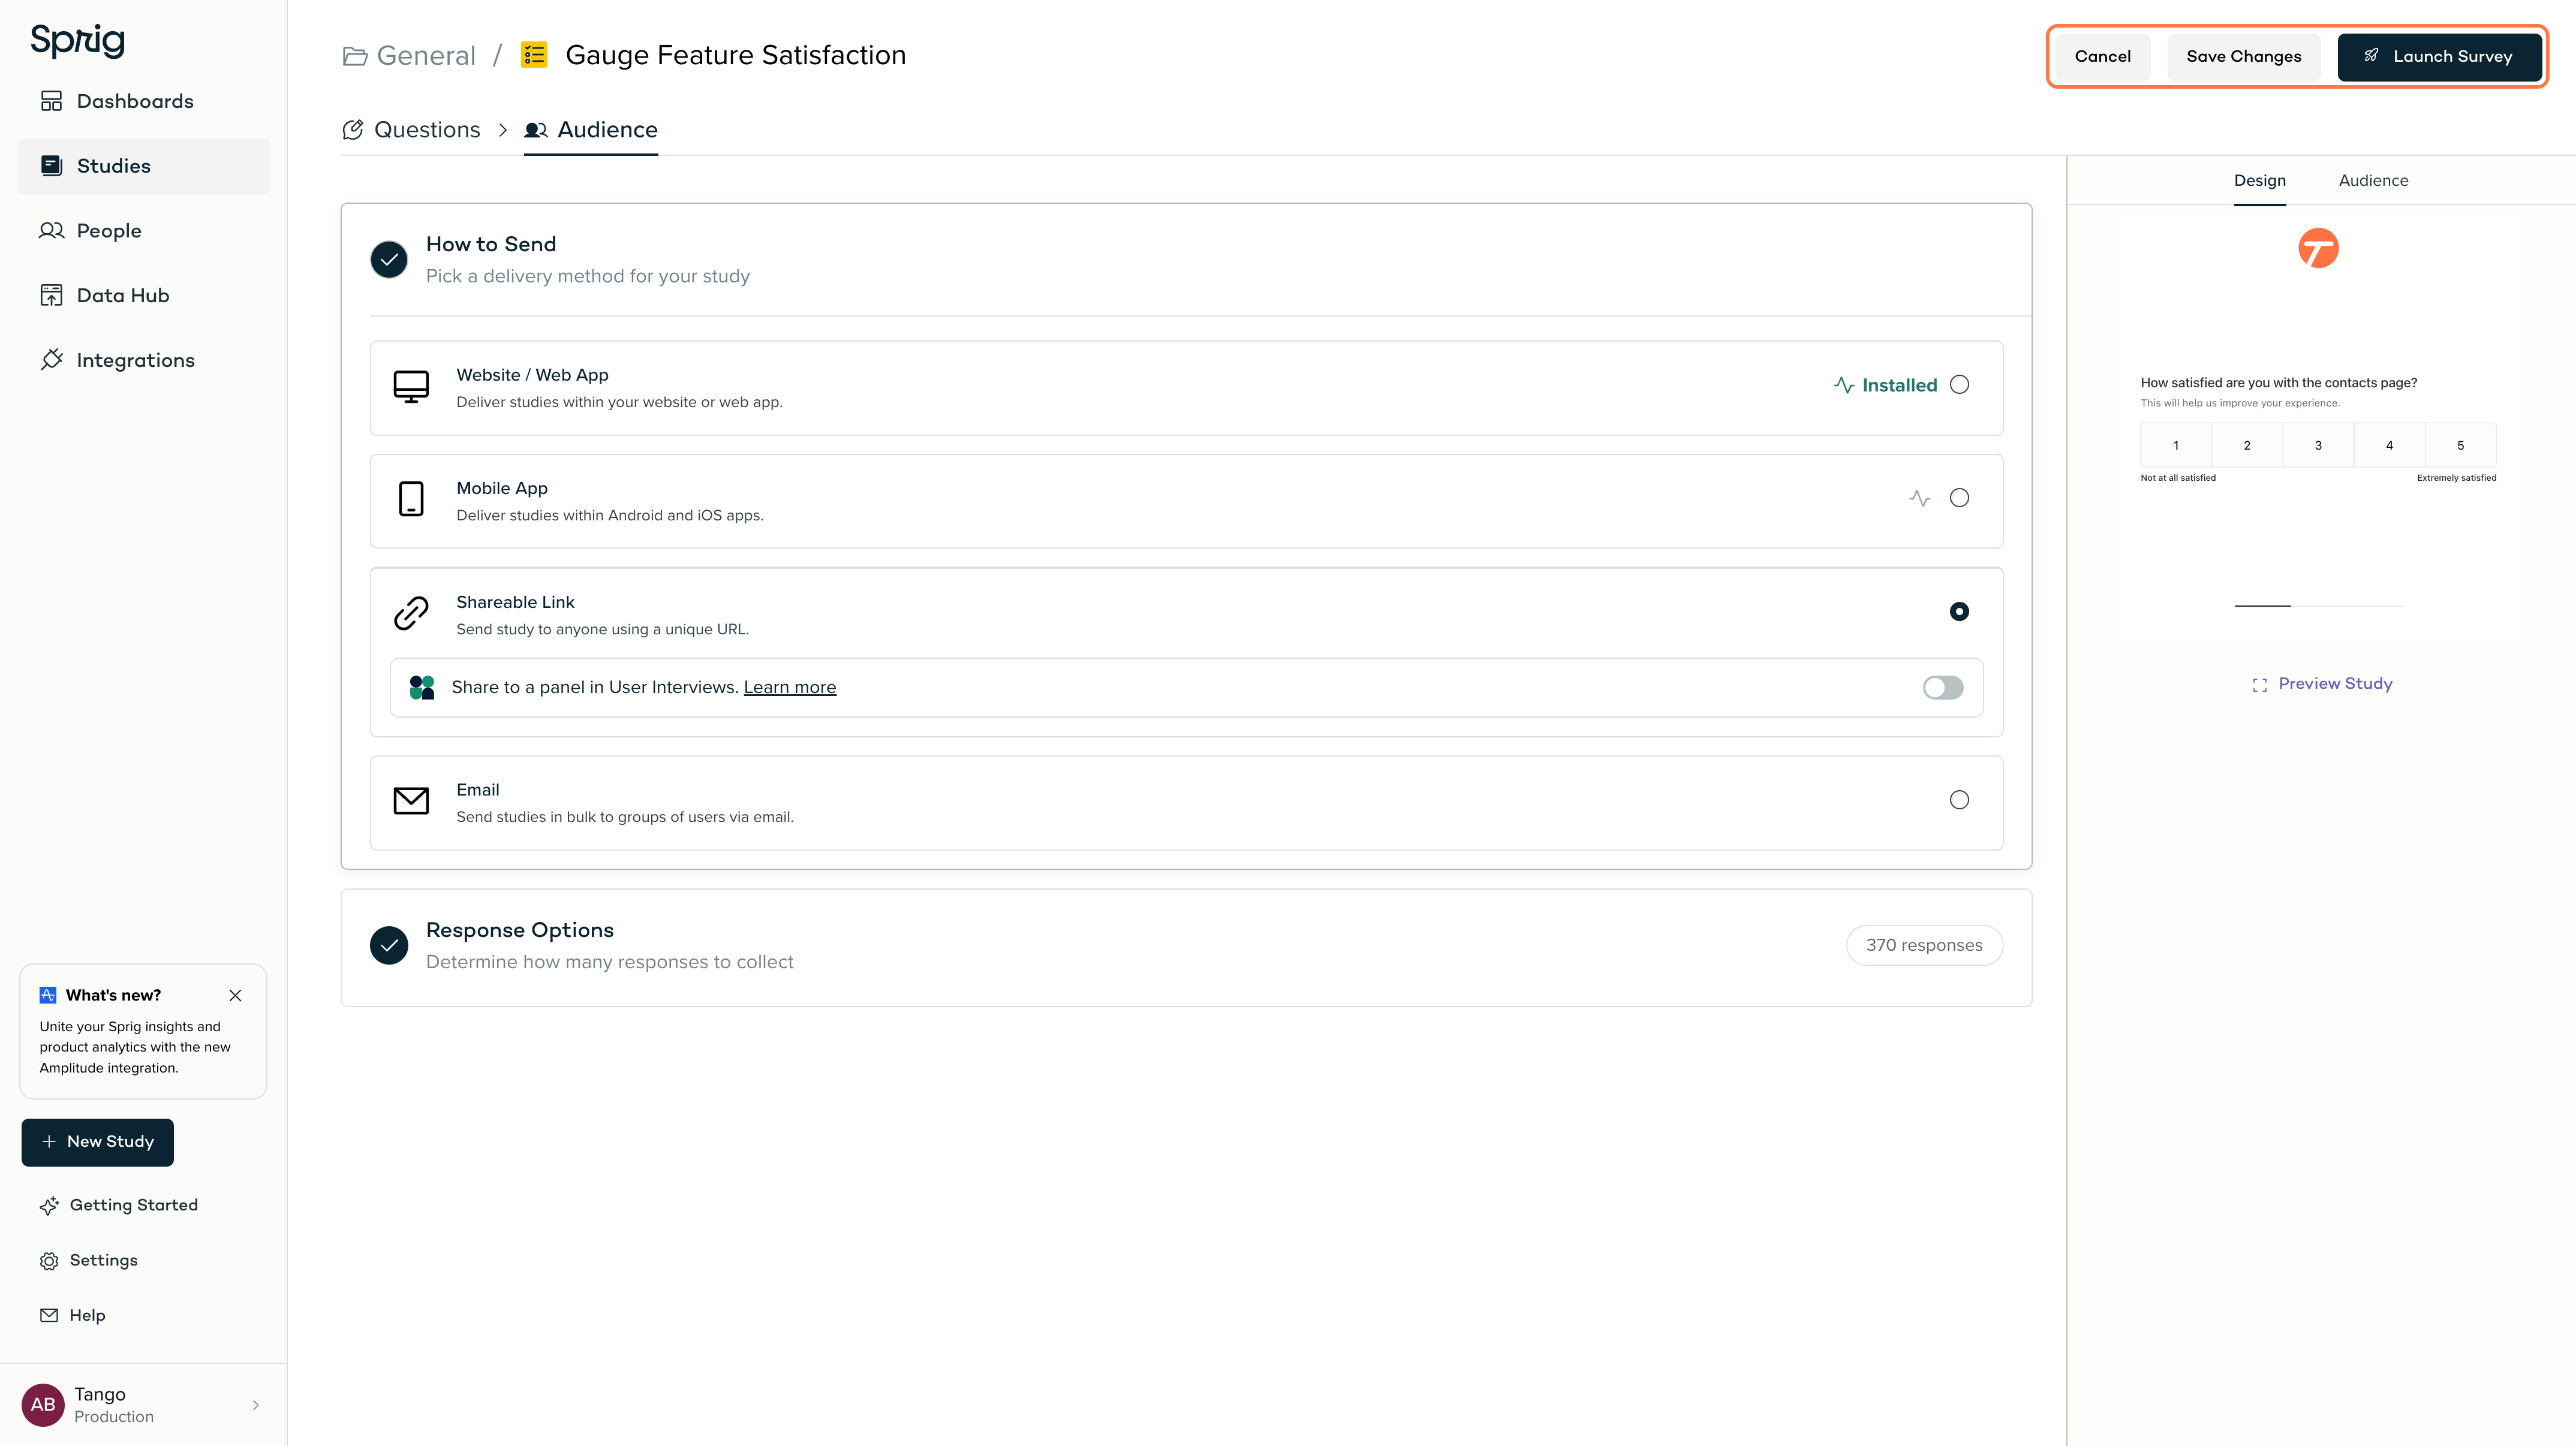2576x1446 pixels.
Task: Click the Website monitor icon
Action: click(411, 387)
